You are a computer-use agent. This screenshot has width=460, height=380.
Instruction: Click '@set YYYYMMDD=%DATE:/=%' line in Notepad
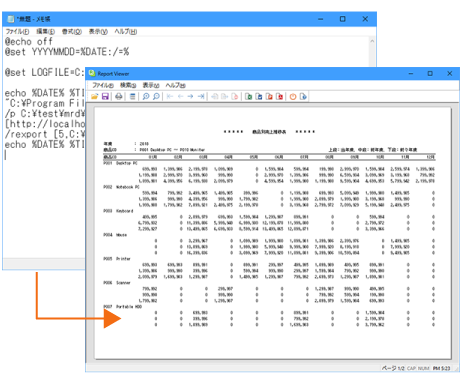point(67,52)
